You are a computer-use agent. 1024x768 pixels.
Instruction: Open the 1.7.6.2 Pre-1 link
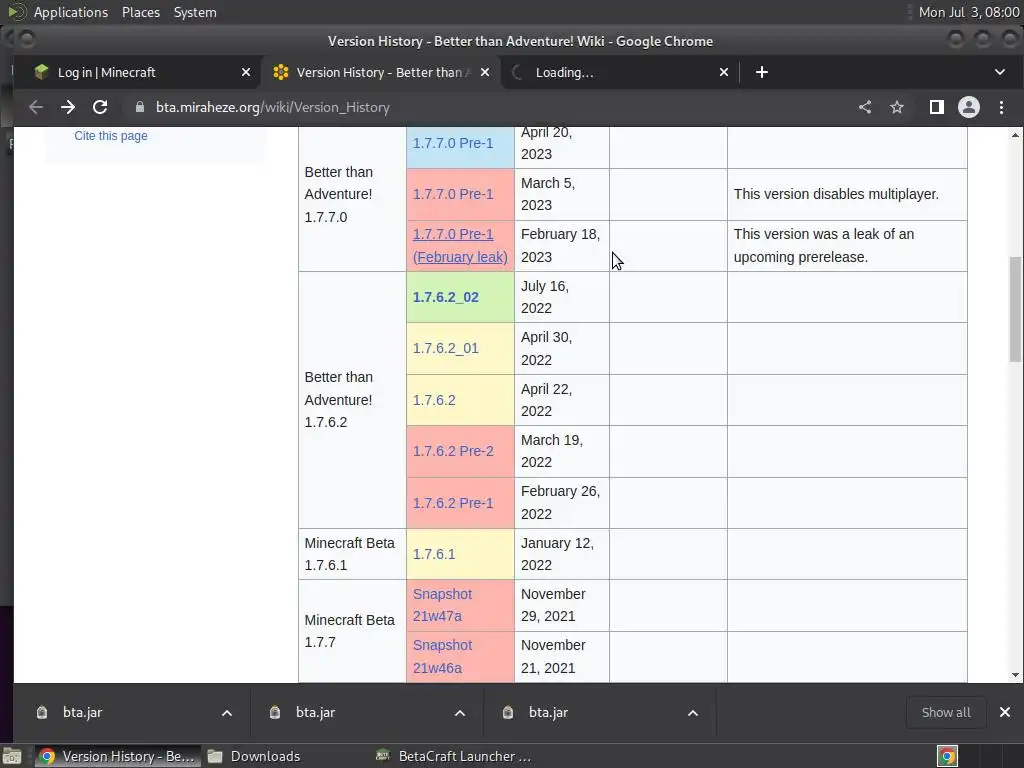453,503
